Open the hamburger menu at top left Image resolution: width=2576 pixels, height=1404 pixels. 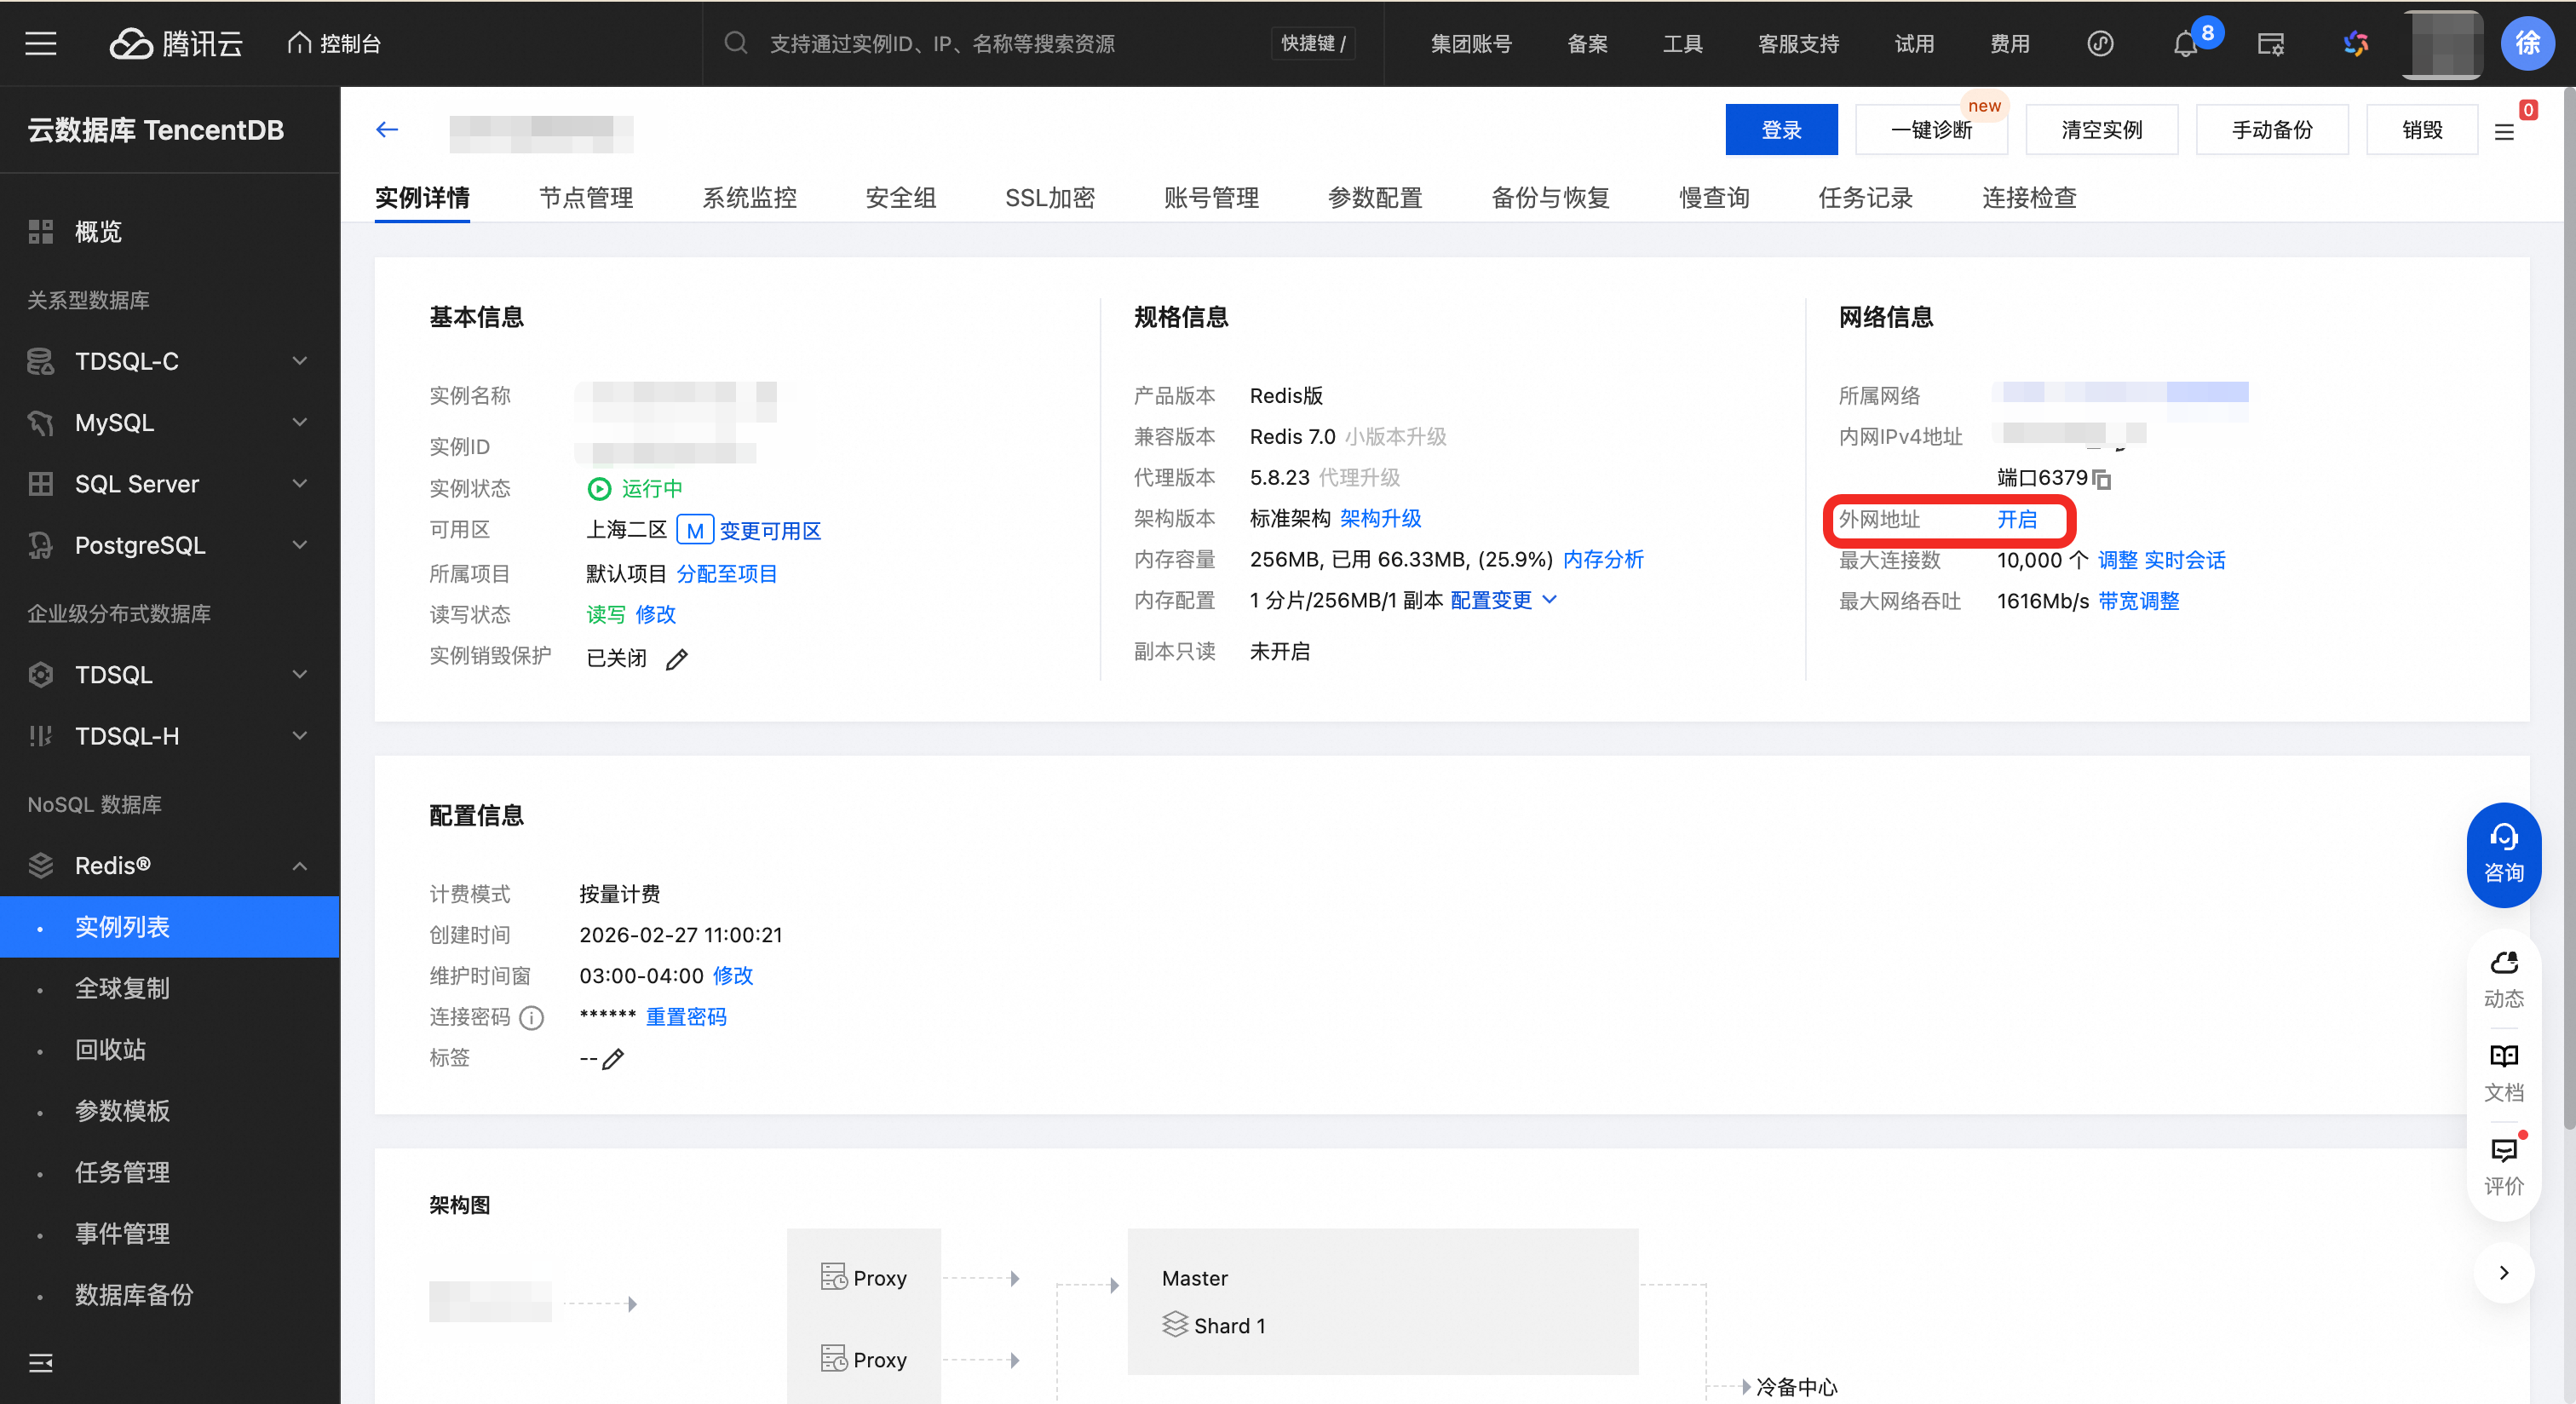click(41, 44)
